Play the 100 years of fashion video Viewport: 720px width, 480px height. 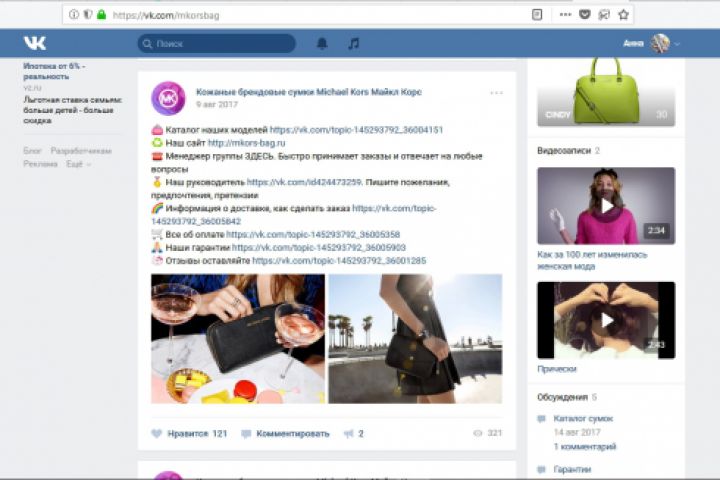[606, 206]
